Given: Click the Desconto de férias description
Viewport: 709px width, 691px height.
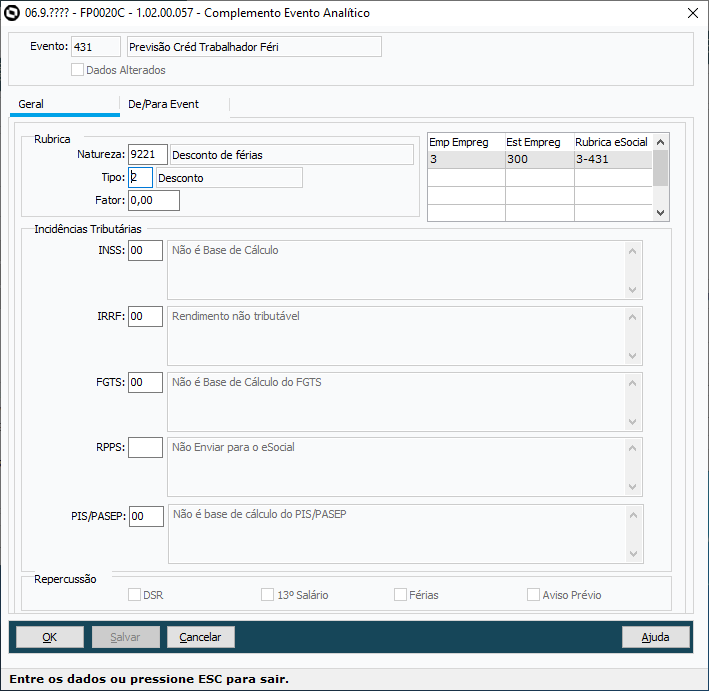Looking at the screenshot, I should [x=292, y=155].
